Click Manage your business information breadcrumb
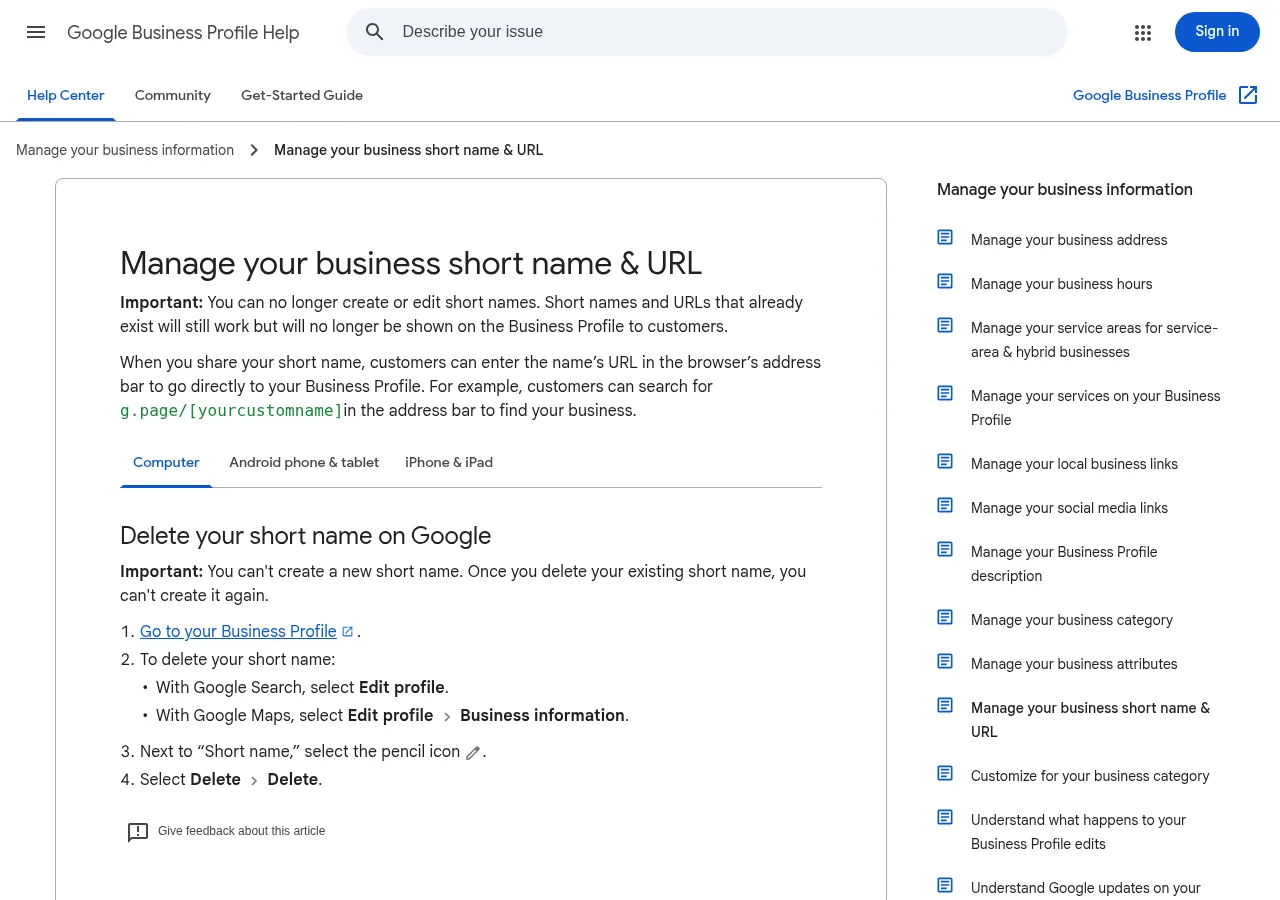 pos(125,150)
